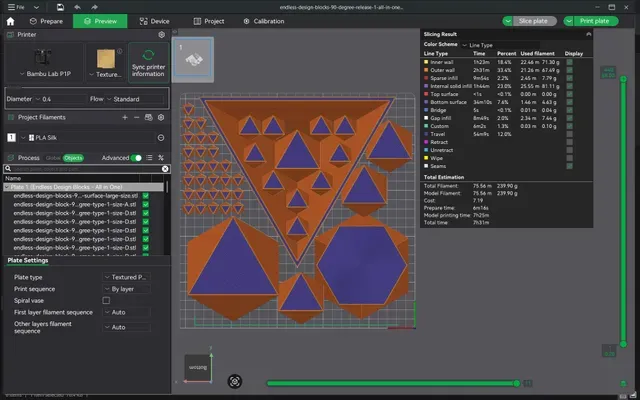Click the reset camera view icon
This screenshot has height=400, width=640.
[235, 381]
